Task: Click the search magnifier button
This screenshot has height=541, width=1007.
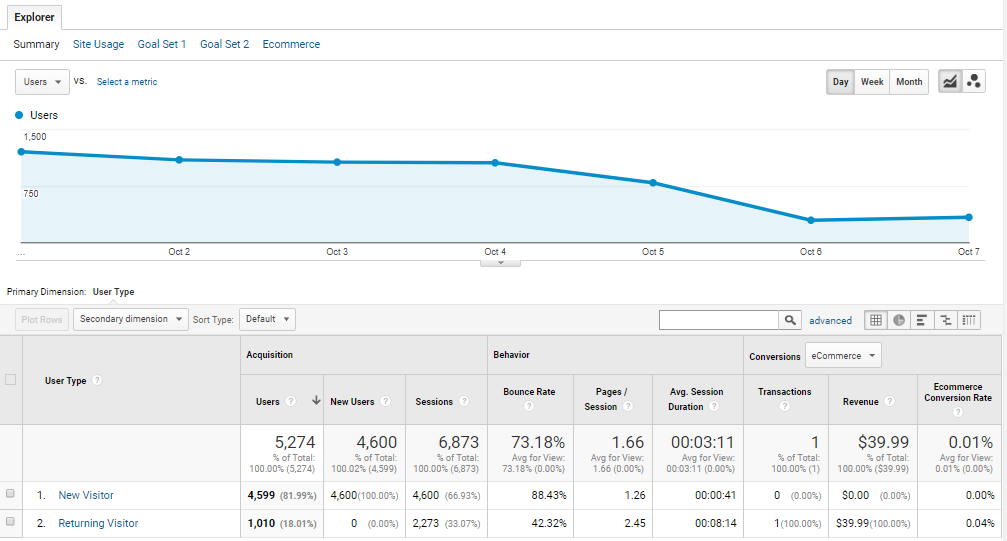Action: click(790, 320)
